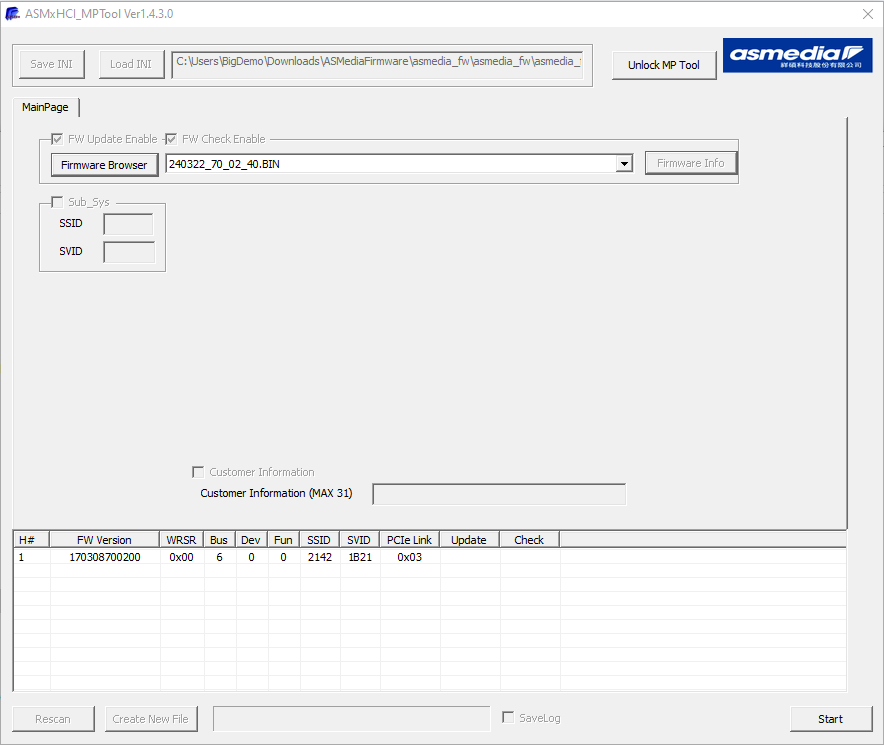Click the Firmware Info button
Image resolution: width=884 pixels, height=745 pixels.
690,163
